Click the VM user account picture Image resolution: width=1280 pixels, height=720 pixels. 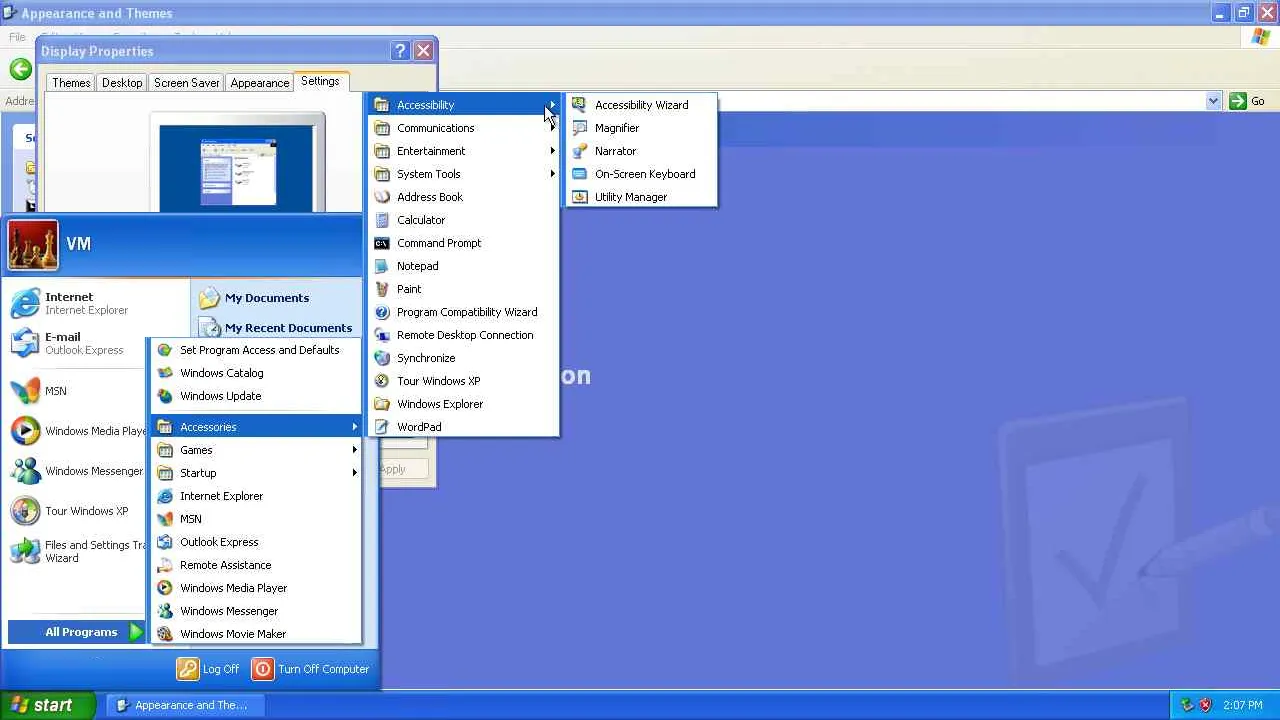click(33, 245)
